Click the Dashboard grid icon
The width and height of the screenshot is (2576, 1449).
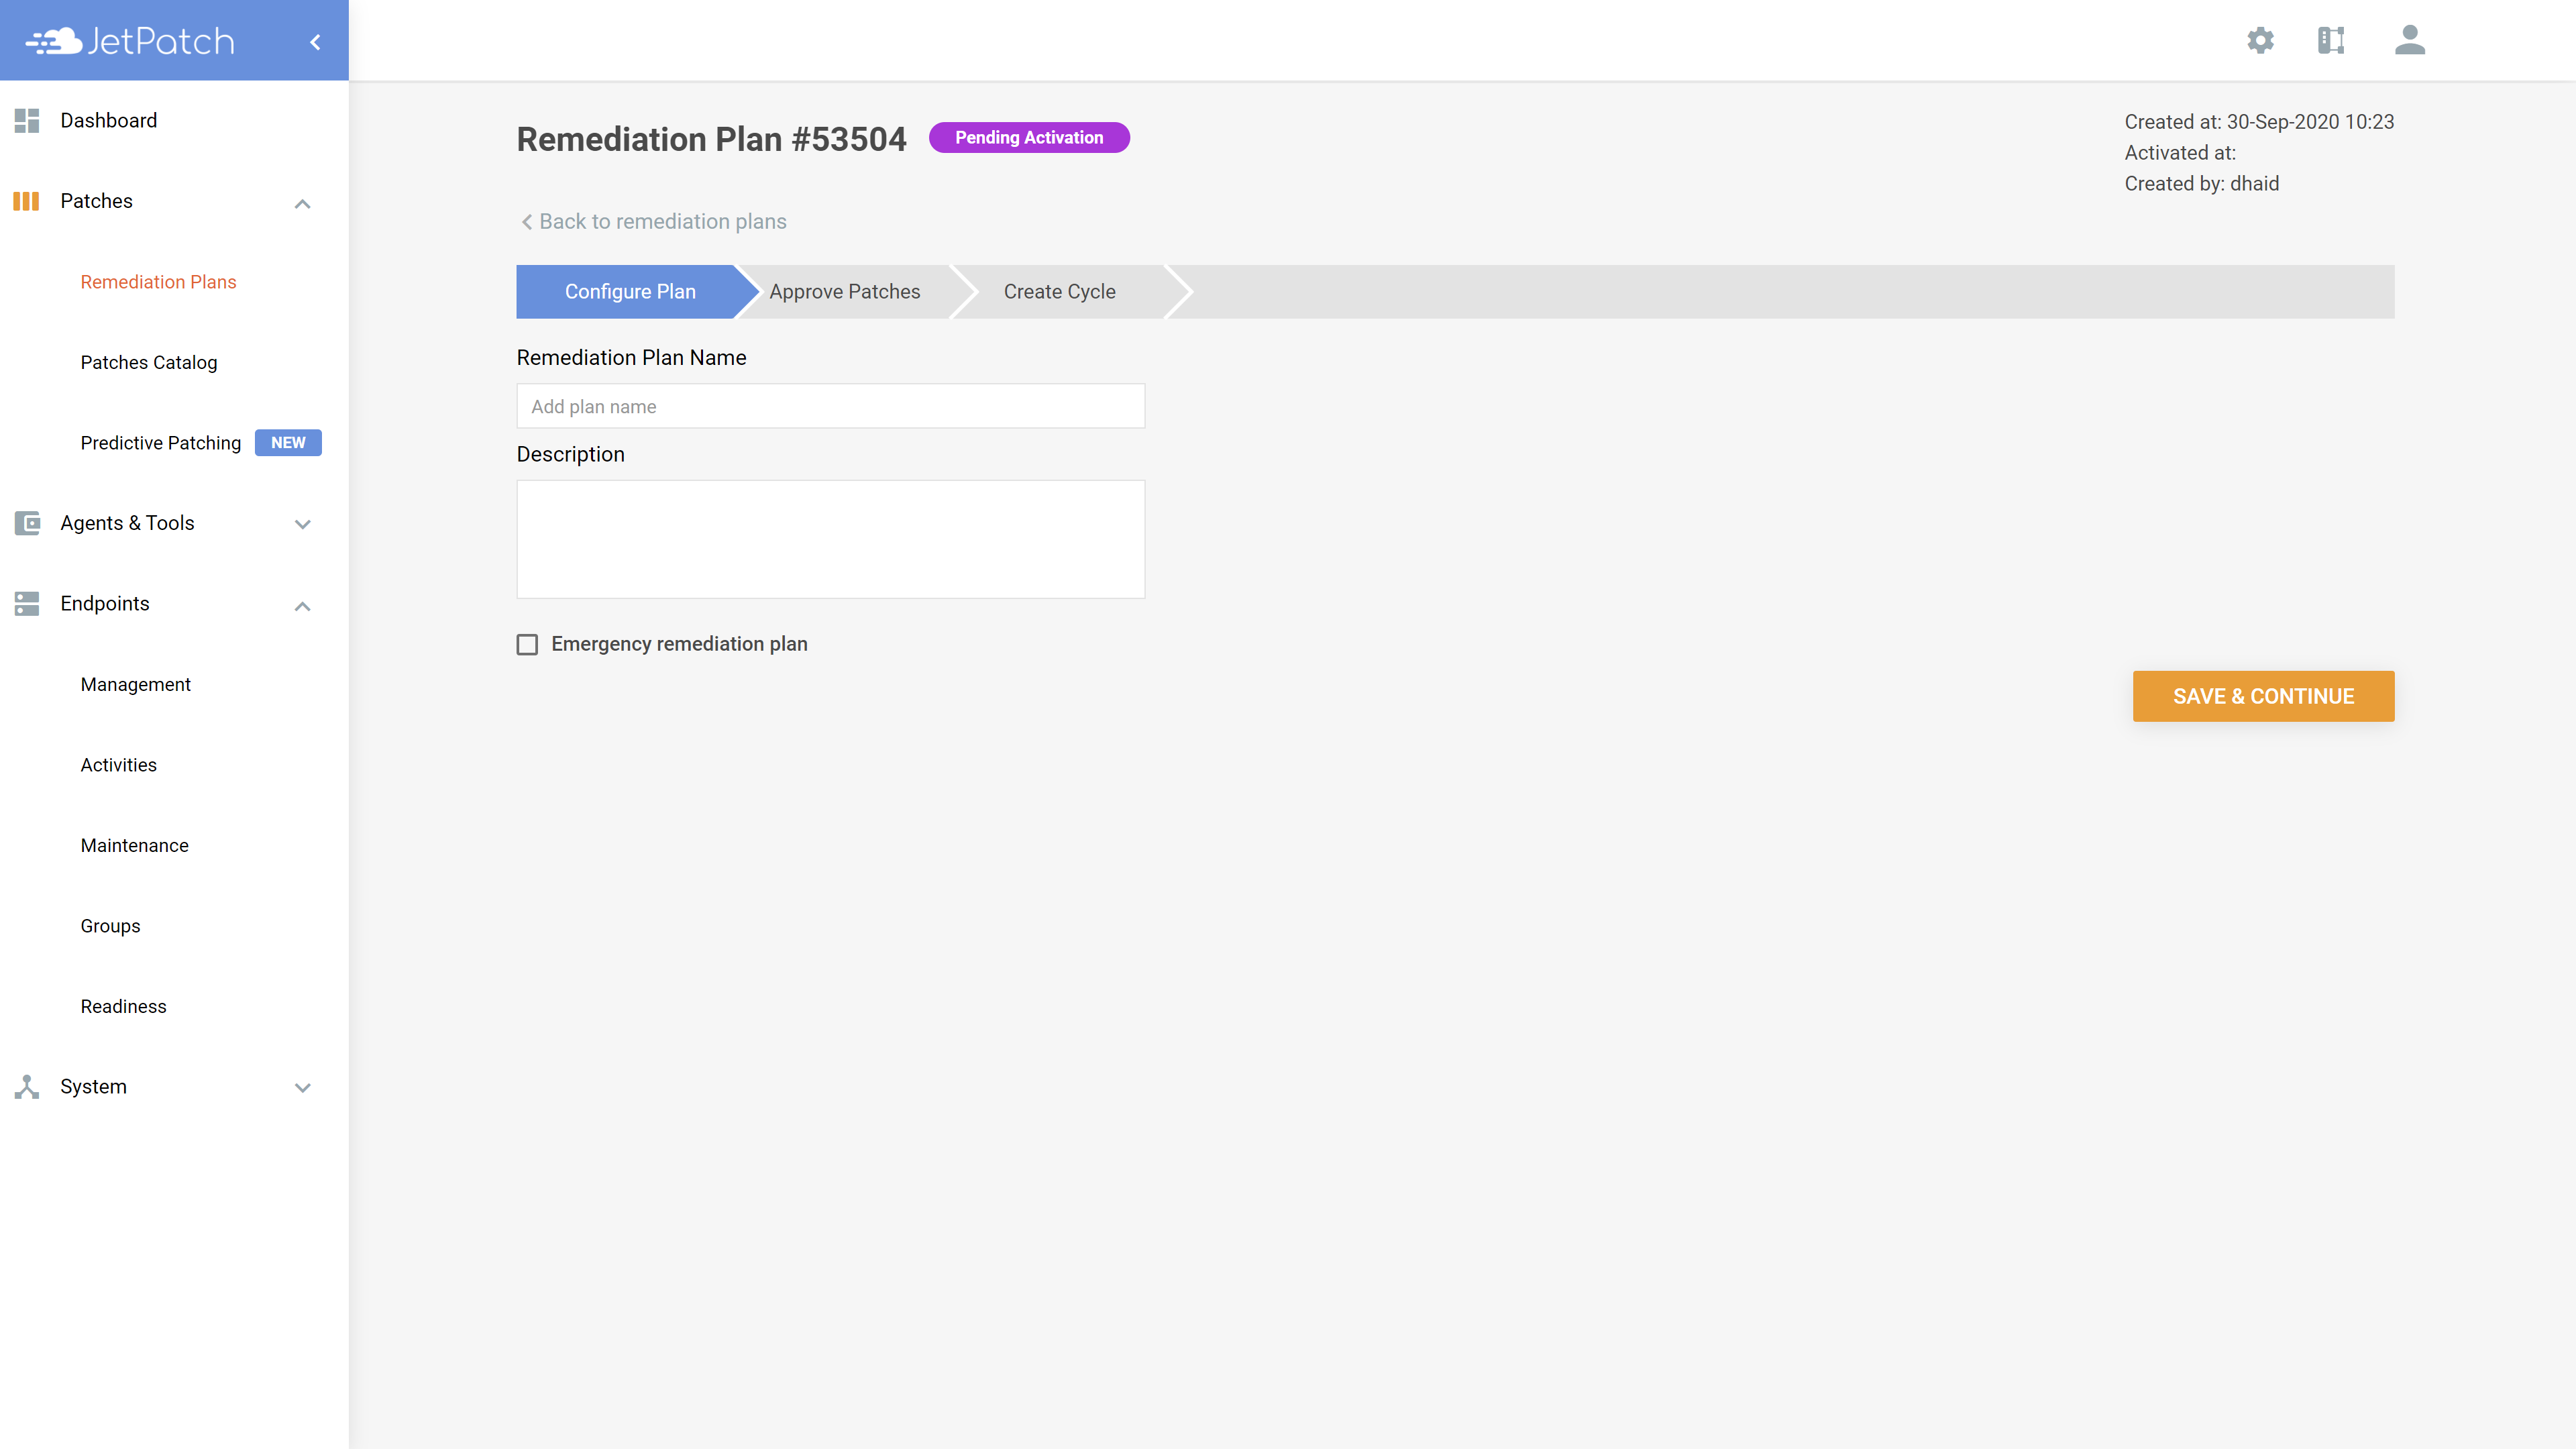tap(27, 121)
